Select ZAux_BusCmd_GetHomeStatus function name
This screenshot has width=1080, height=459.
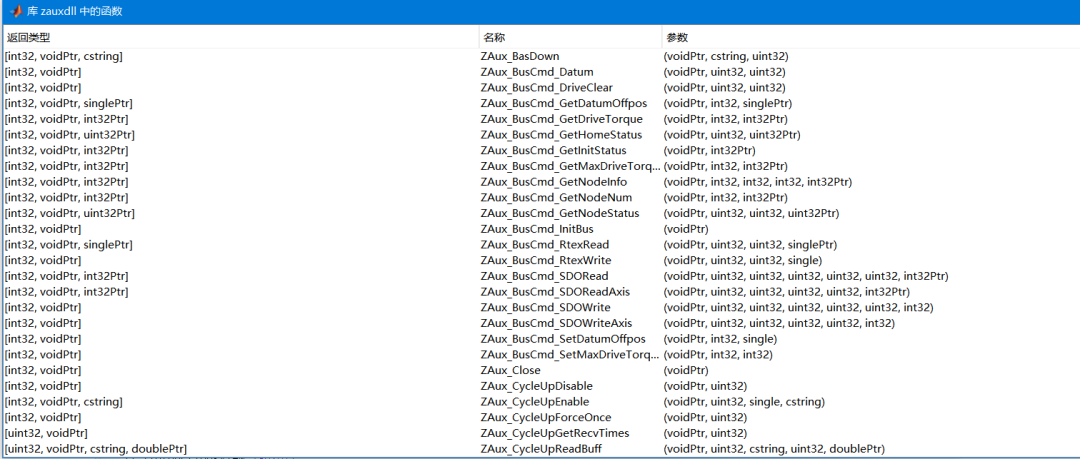(x=561, y=134)
